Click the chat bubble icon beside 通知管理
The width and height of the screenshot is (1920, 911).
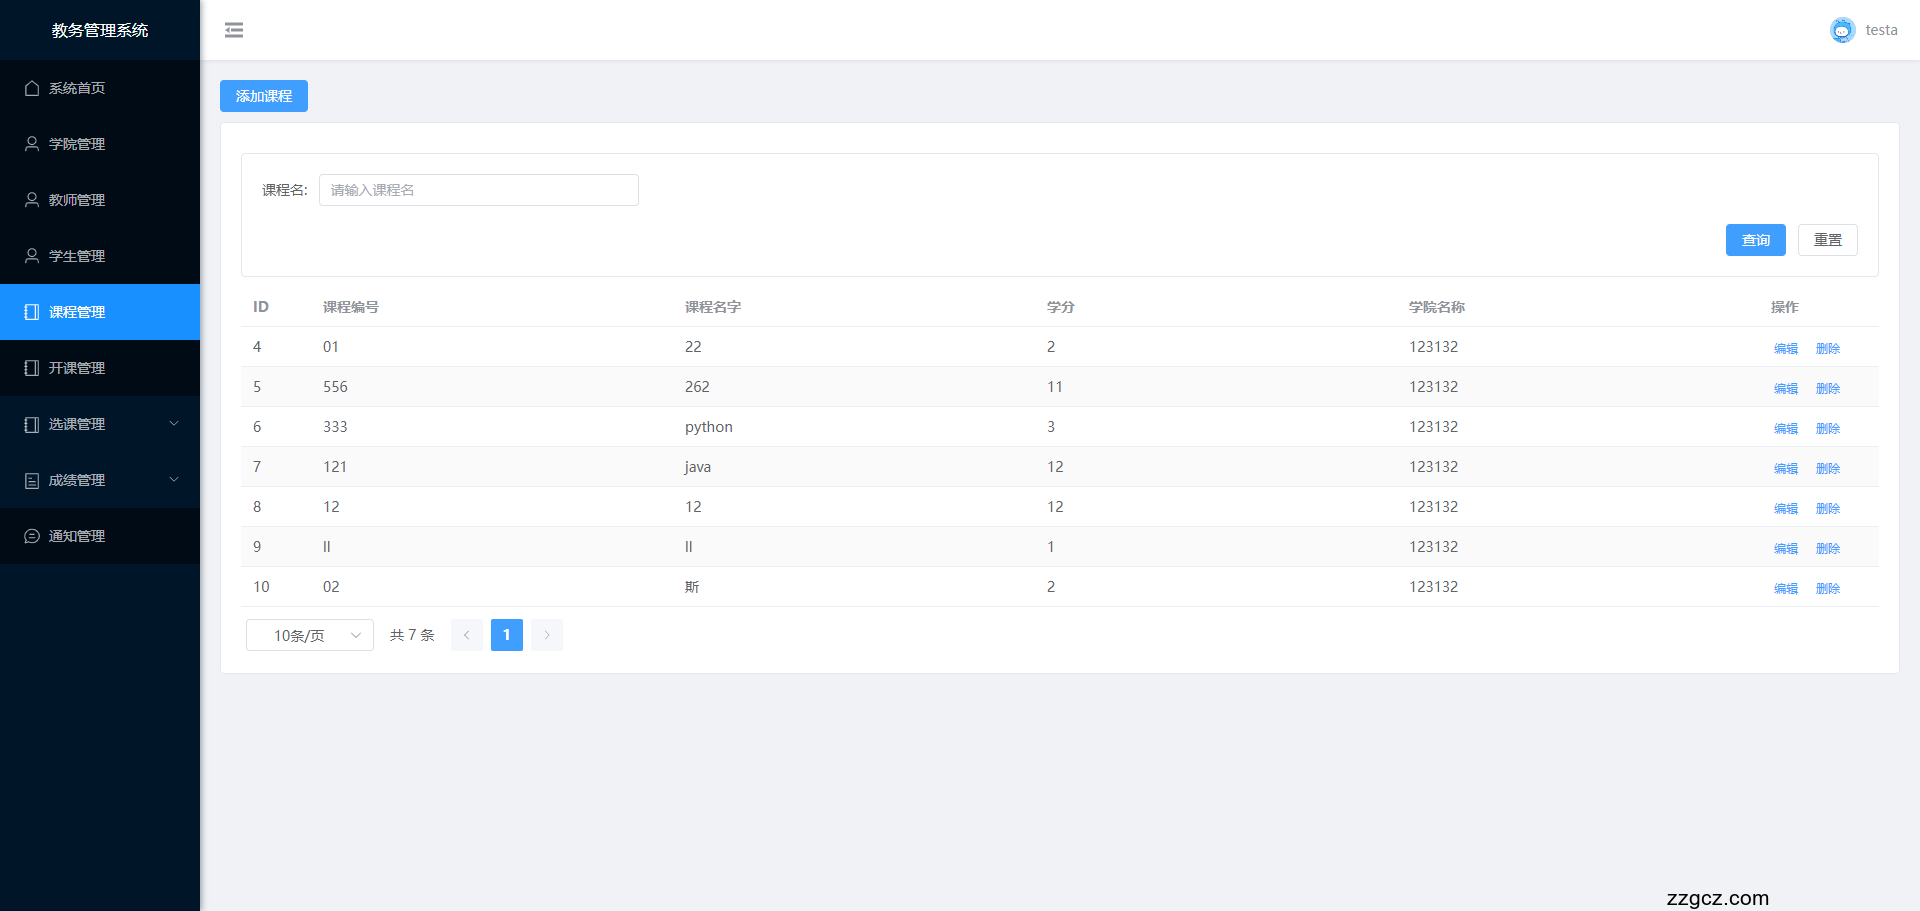[32, 536]
